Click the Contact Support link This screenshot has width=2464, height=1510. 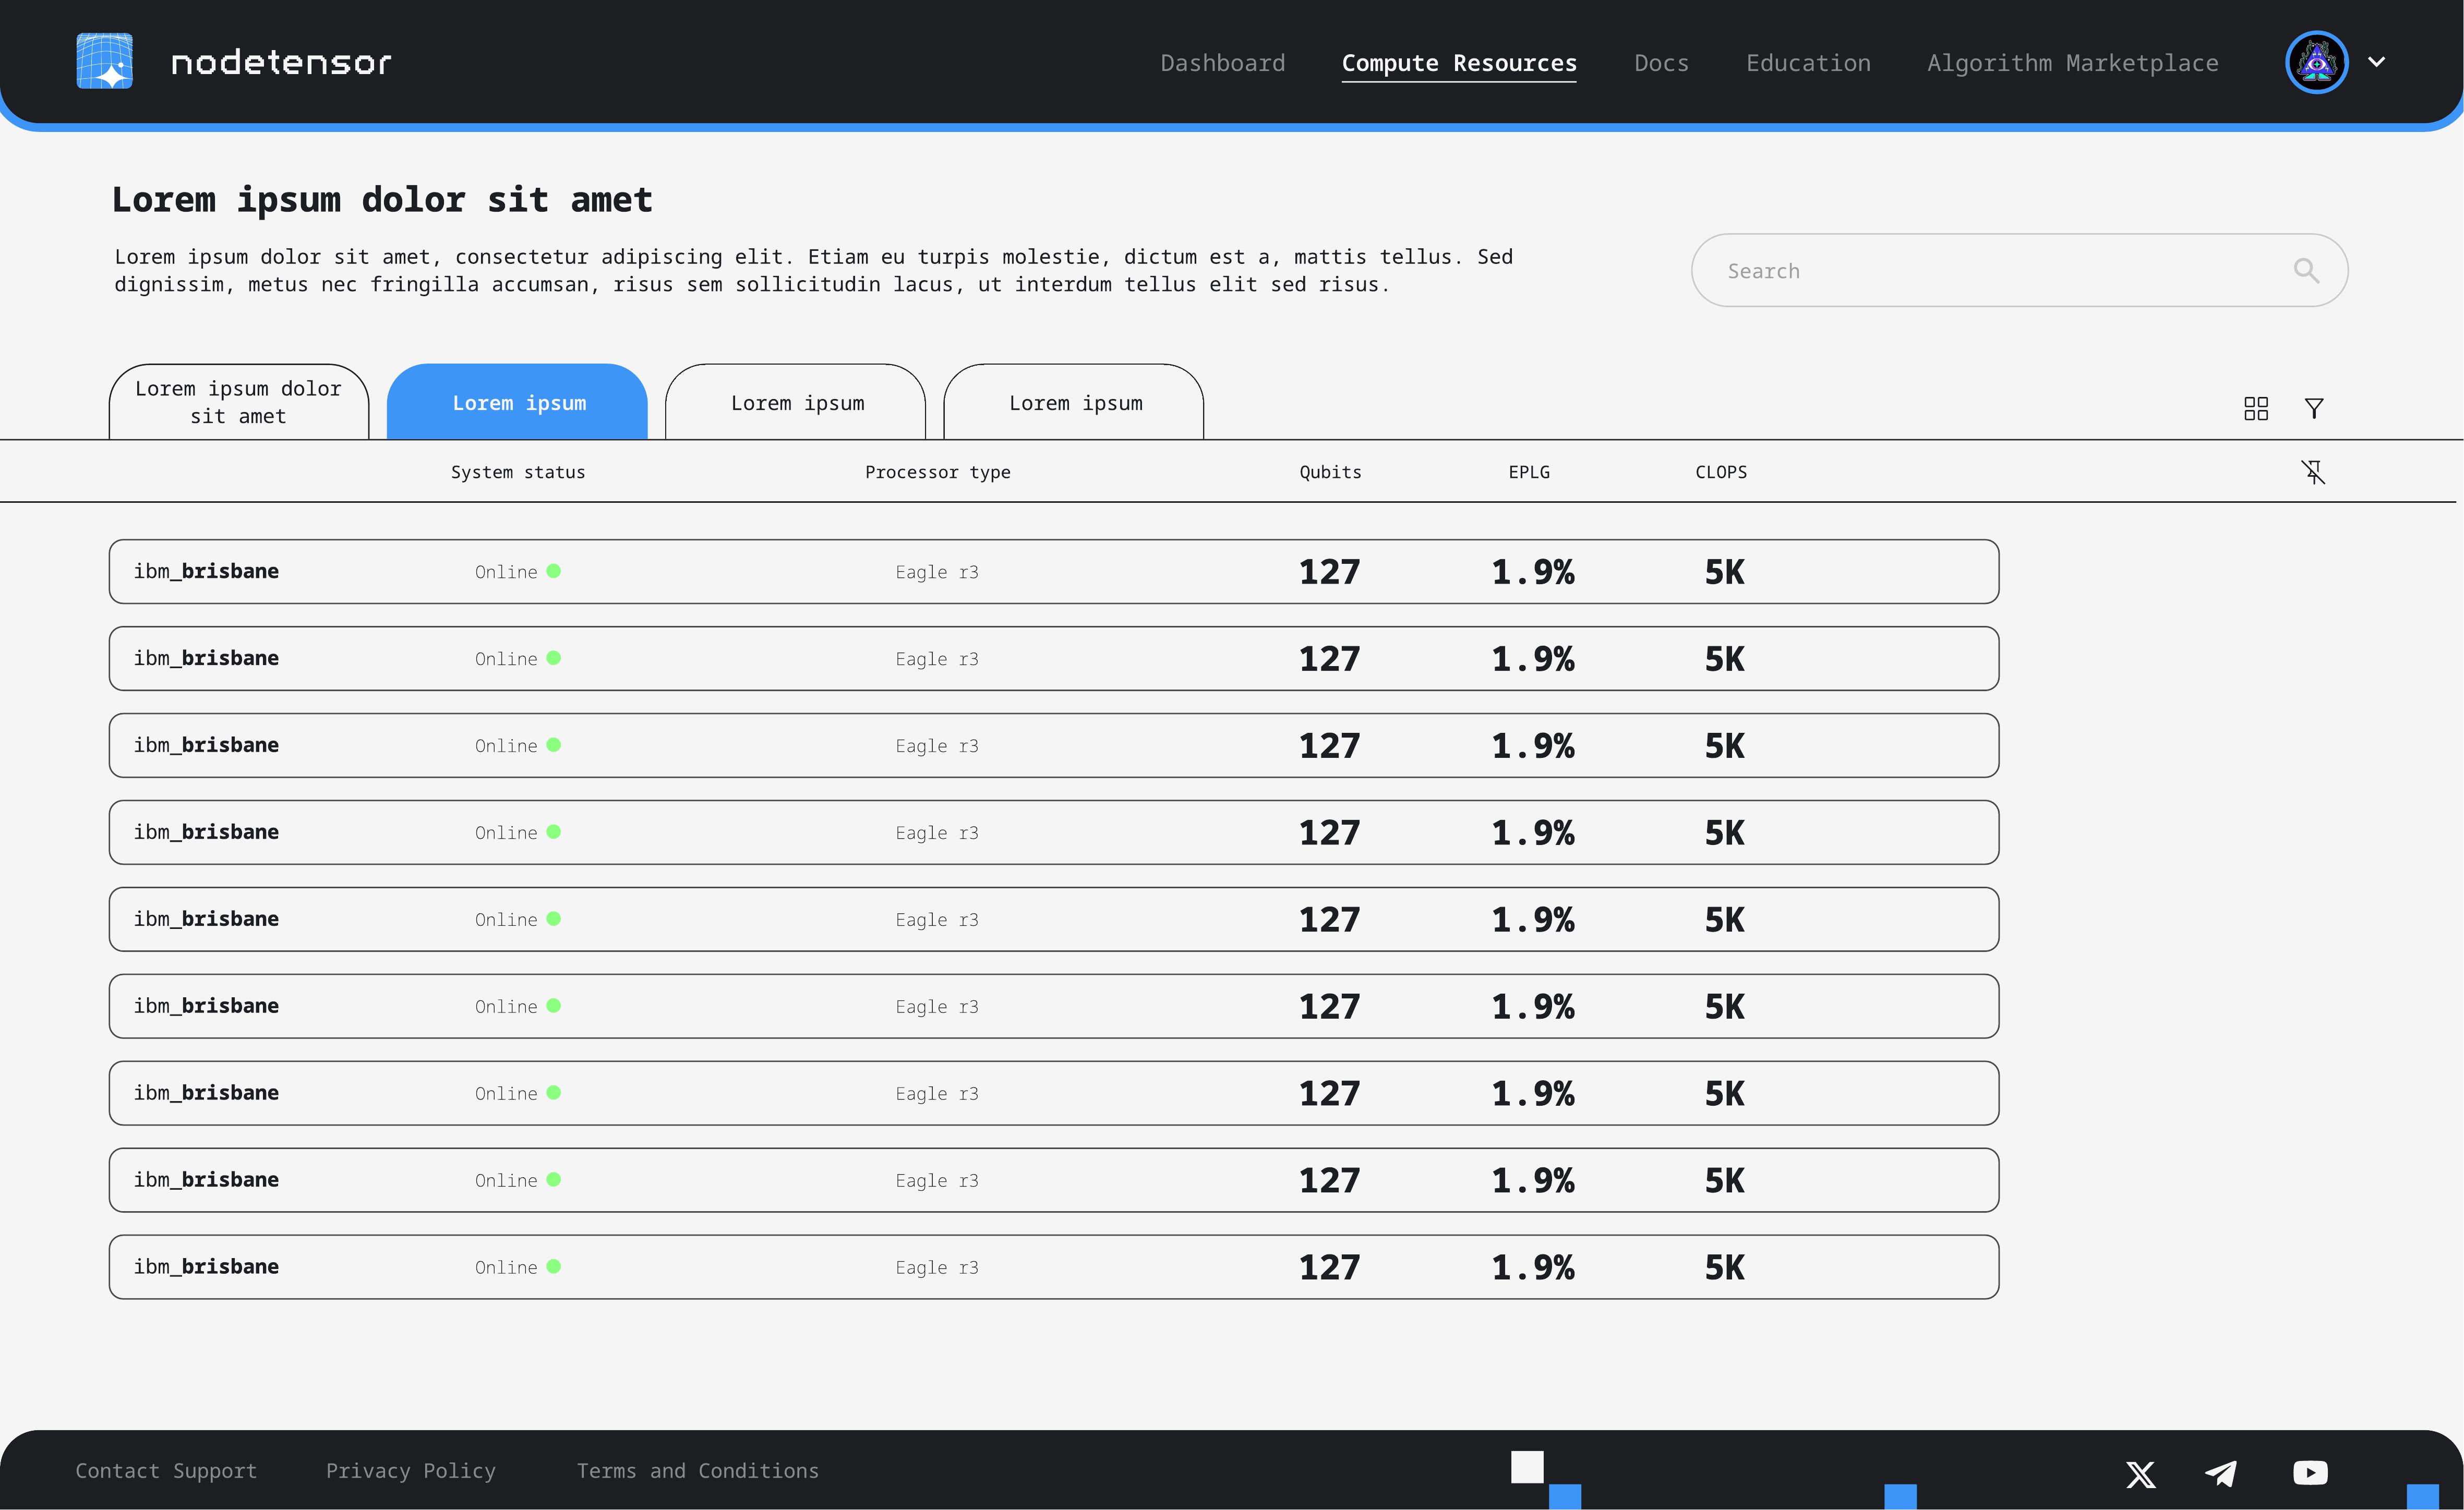[x=166, y=1471]
